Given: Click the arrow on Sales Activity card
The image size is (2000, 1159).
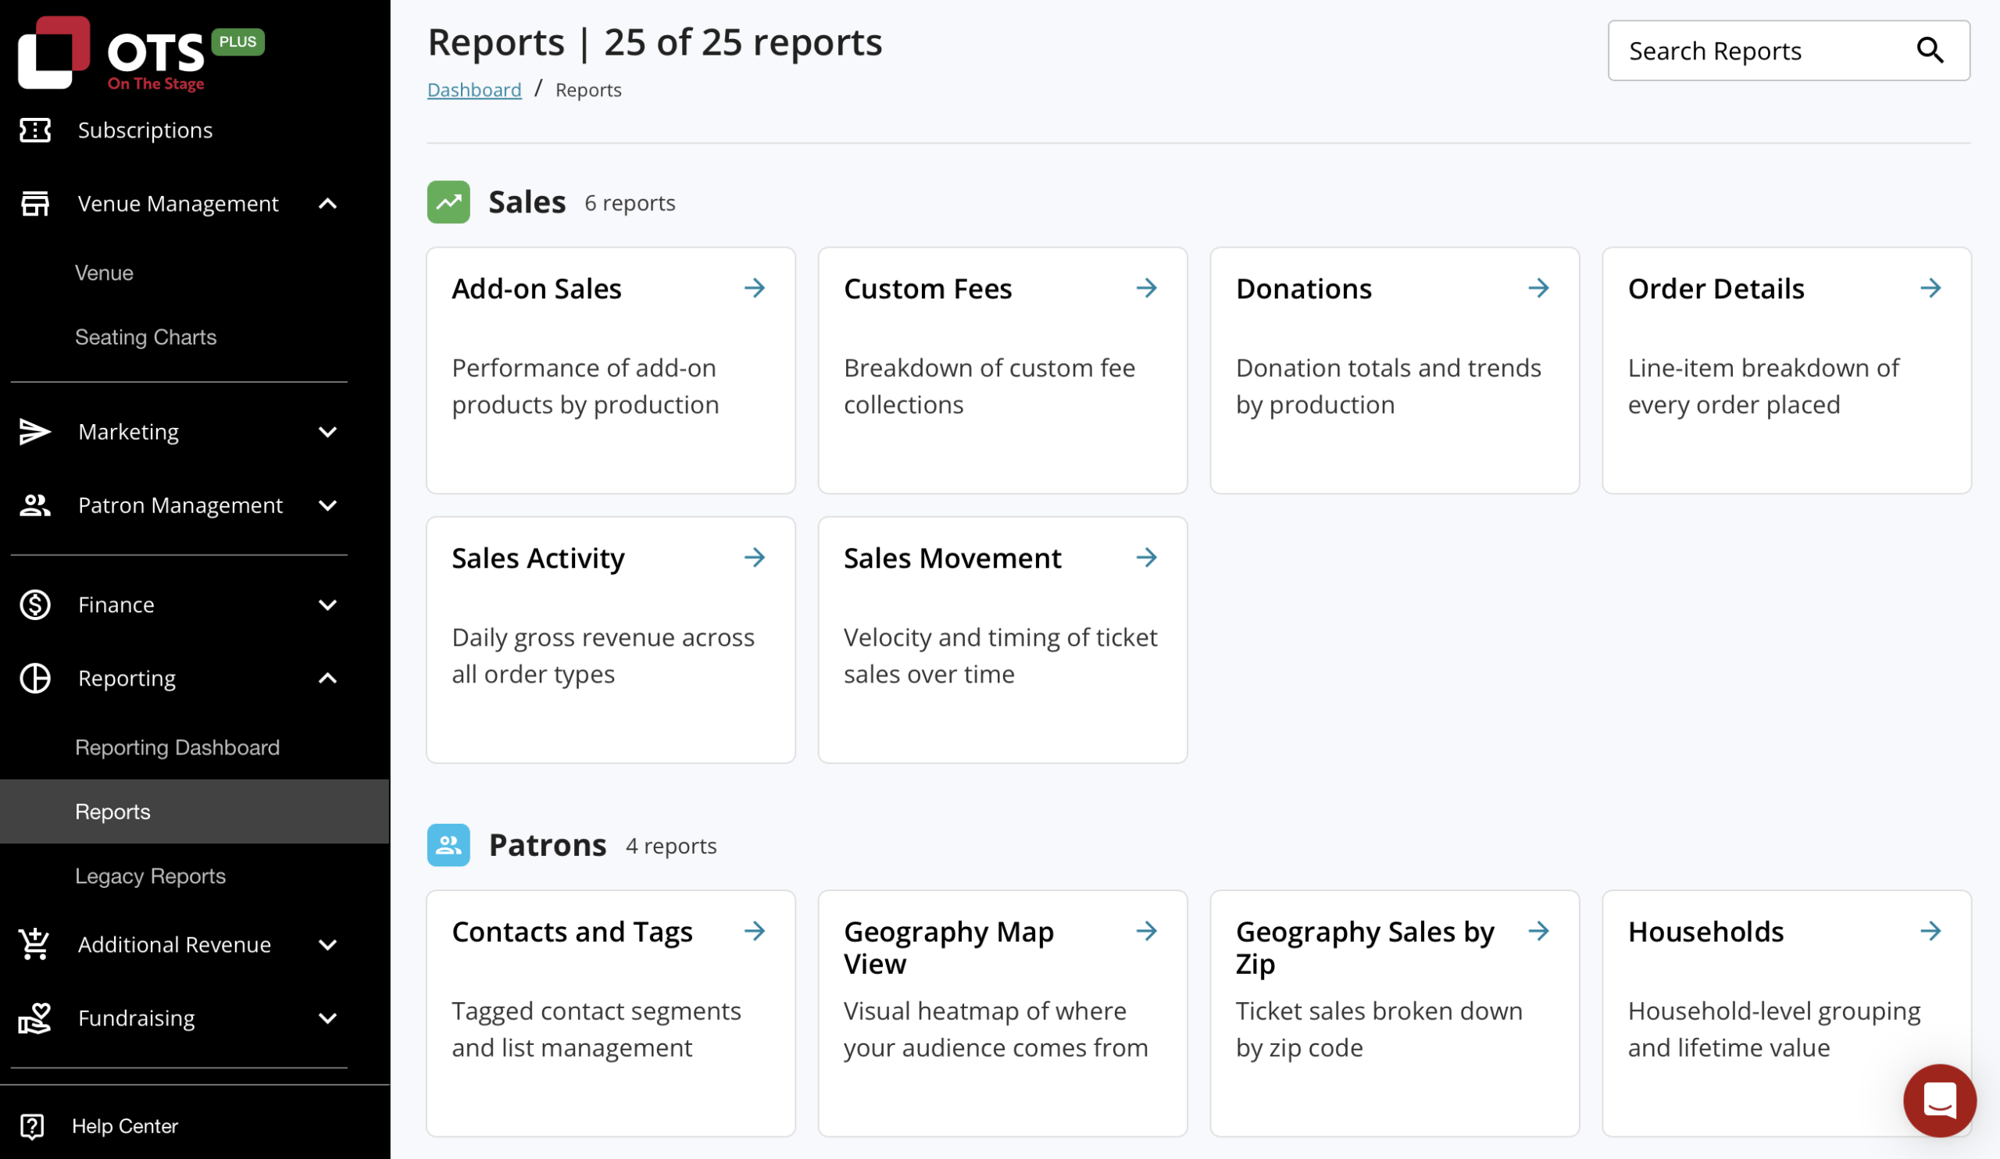Looking at the screenshot, I should click(755, 557).
